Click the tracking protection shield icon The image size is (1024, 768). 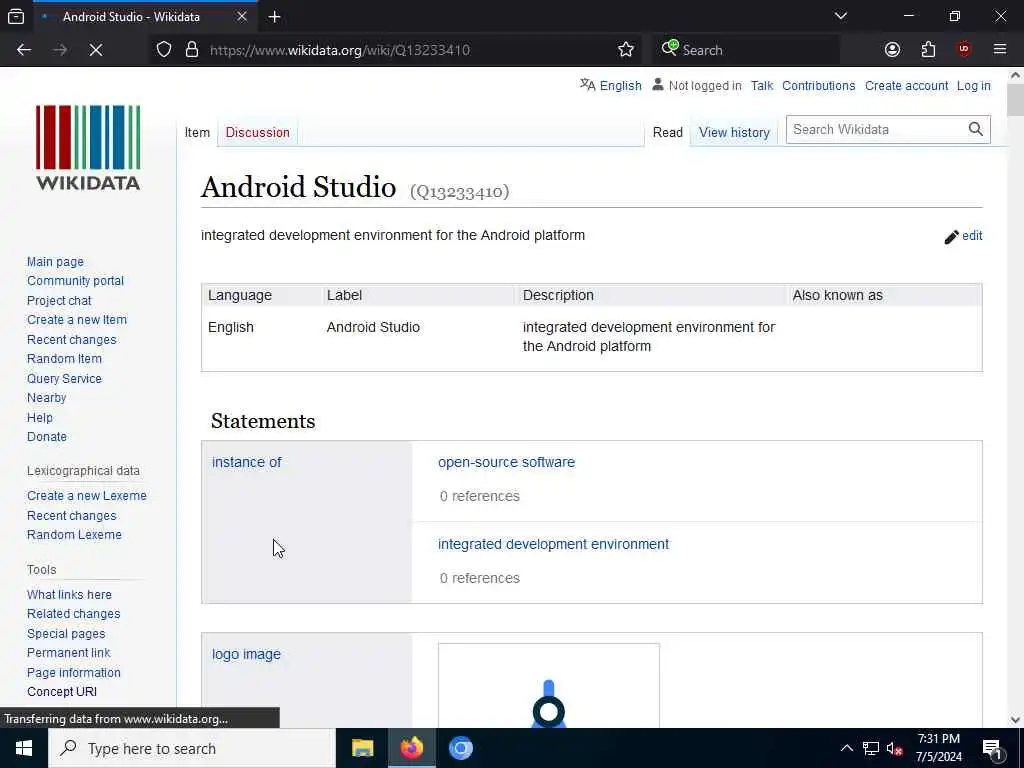164,50
